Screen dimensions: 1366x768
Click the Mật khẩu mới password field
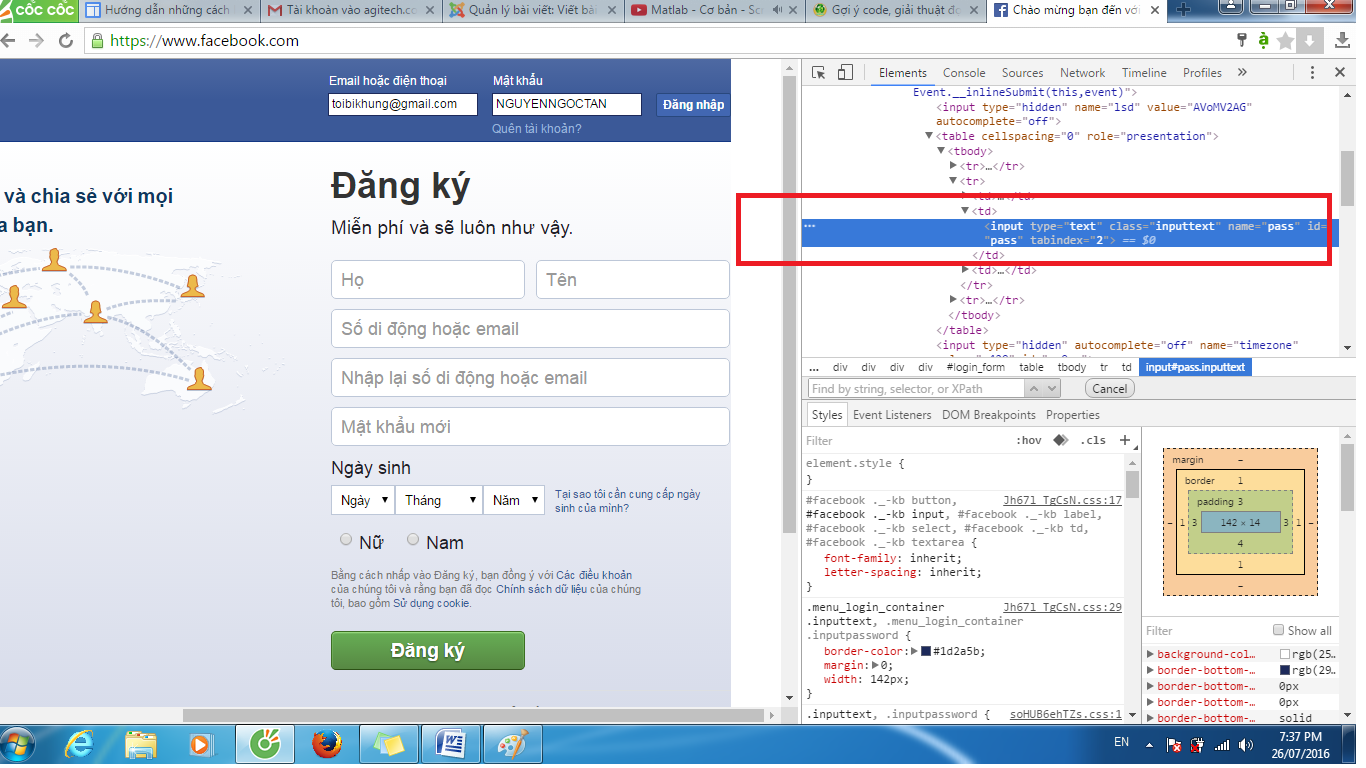[x=530, y=427]
